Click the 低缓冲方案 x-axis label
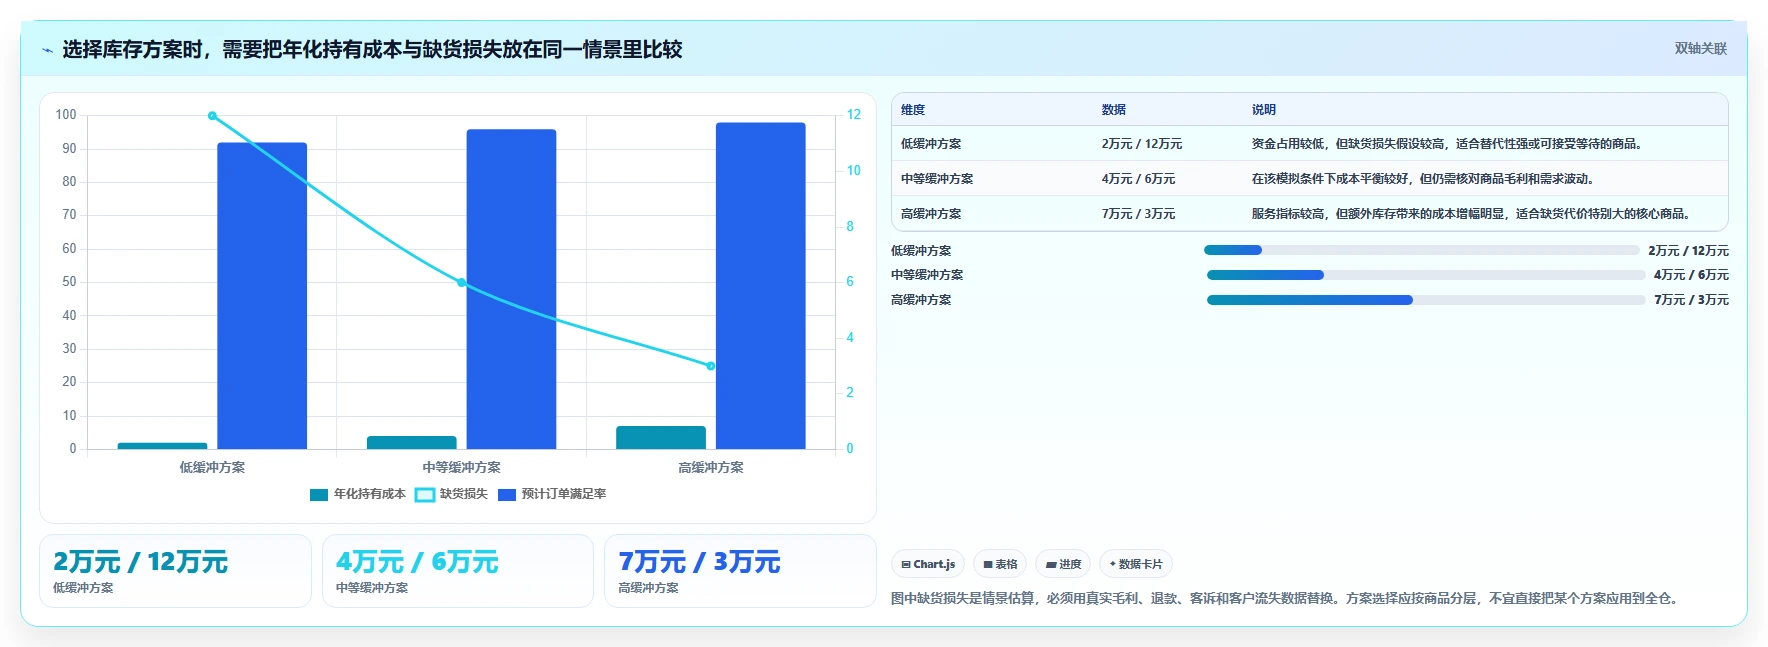The image size is (1768, 647). (x=212, y=468)
